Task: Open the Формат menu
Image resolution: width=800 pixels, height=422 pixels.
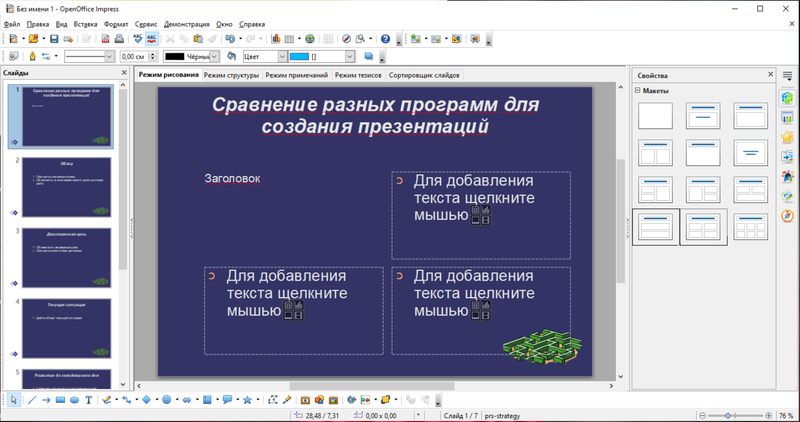Action: (x=116, y=24)
